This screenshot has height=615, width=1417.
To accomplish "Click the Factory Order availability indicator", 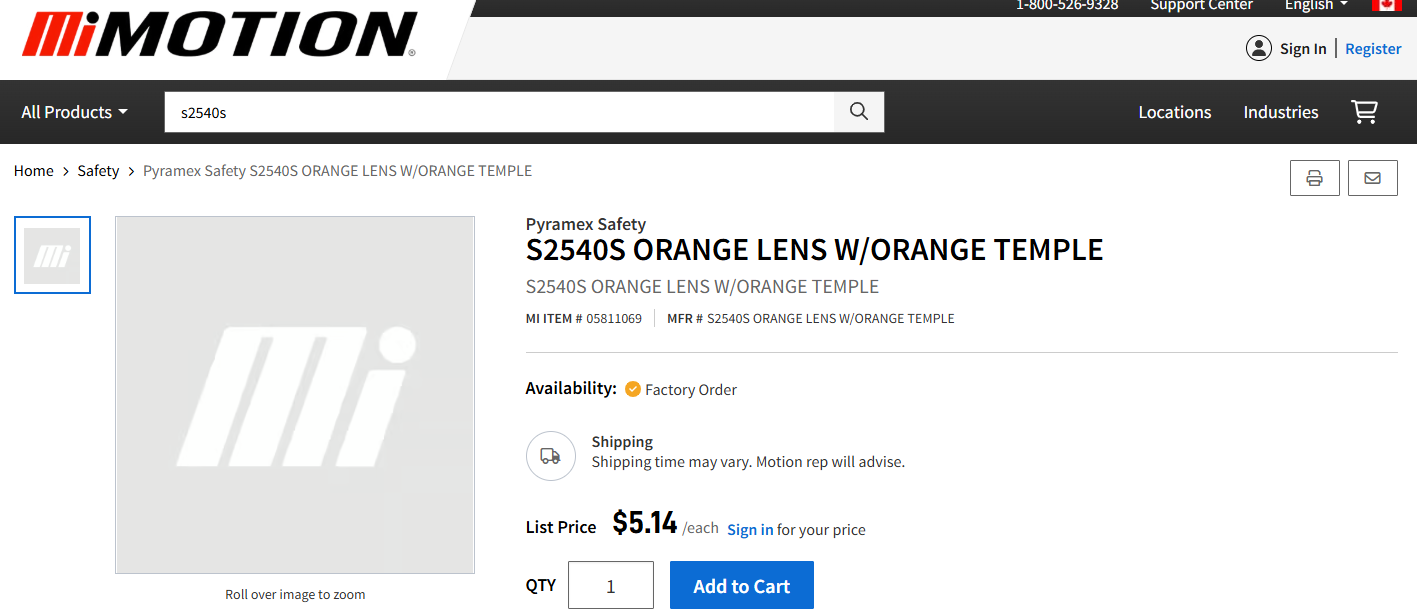I will (680, 389).
